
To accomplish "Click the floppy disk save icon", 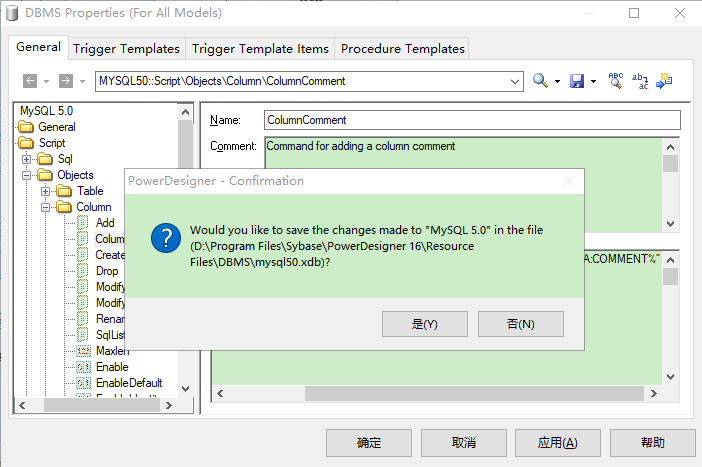I will [577, 81].
